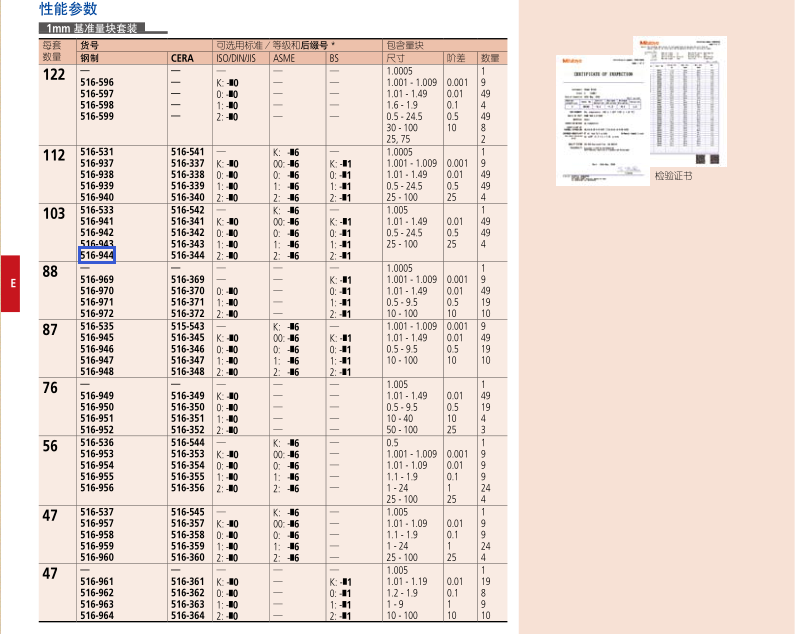Click part number 516-536

97,442
